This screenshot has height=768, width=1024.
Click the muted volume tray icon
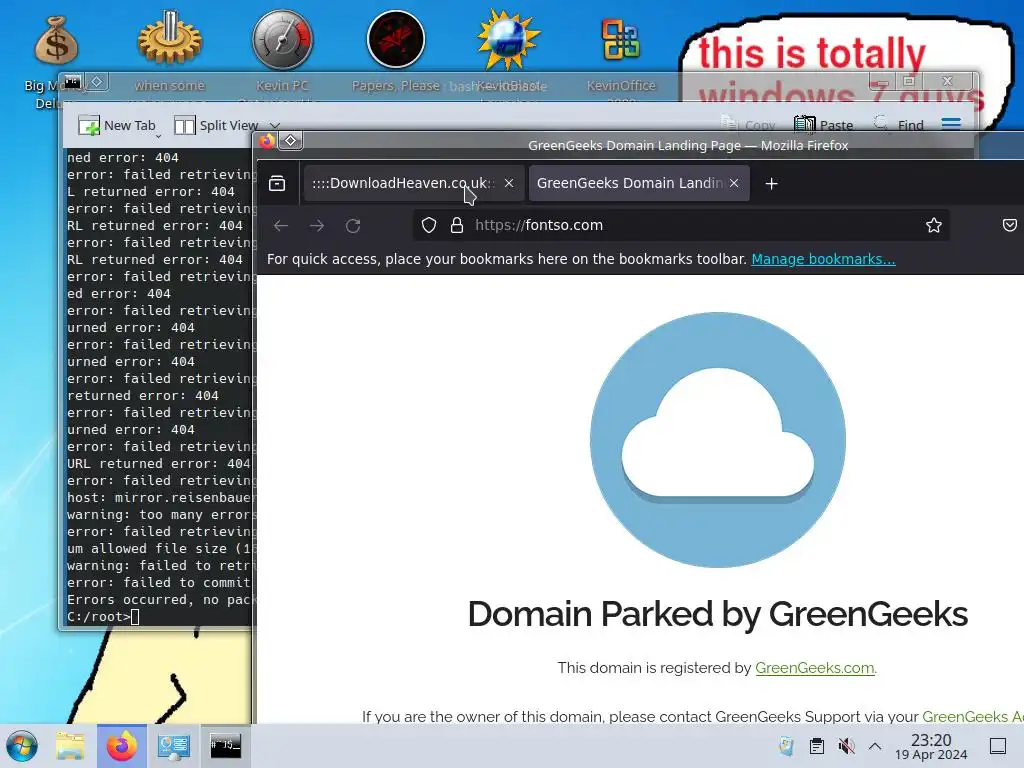click(846, 746)
